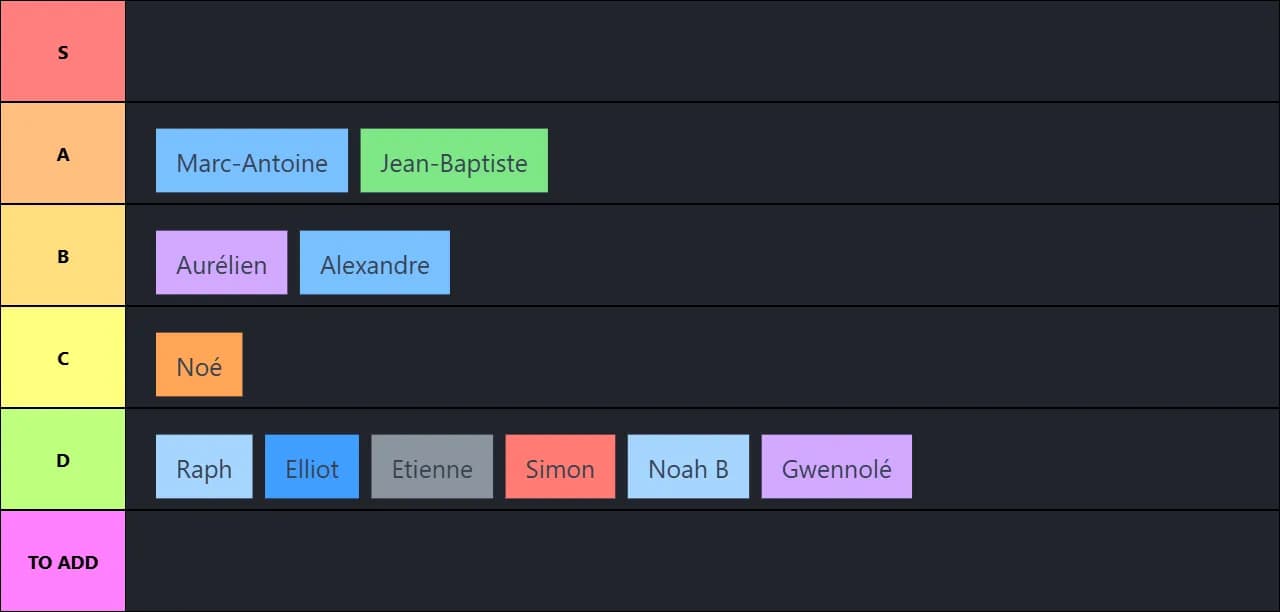Screen dimensions: 1280x612
Task: Click the empty TO ADD row area
Action: click(x=700, y=561)
